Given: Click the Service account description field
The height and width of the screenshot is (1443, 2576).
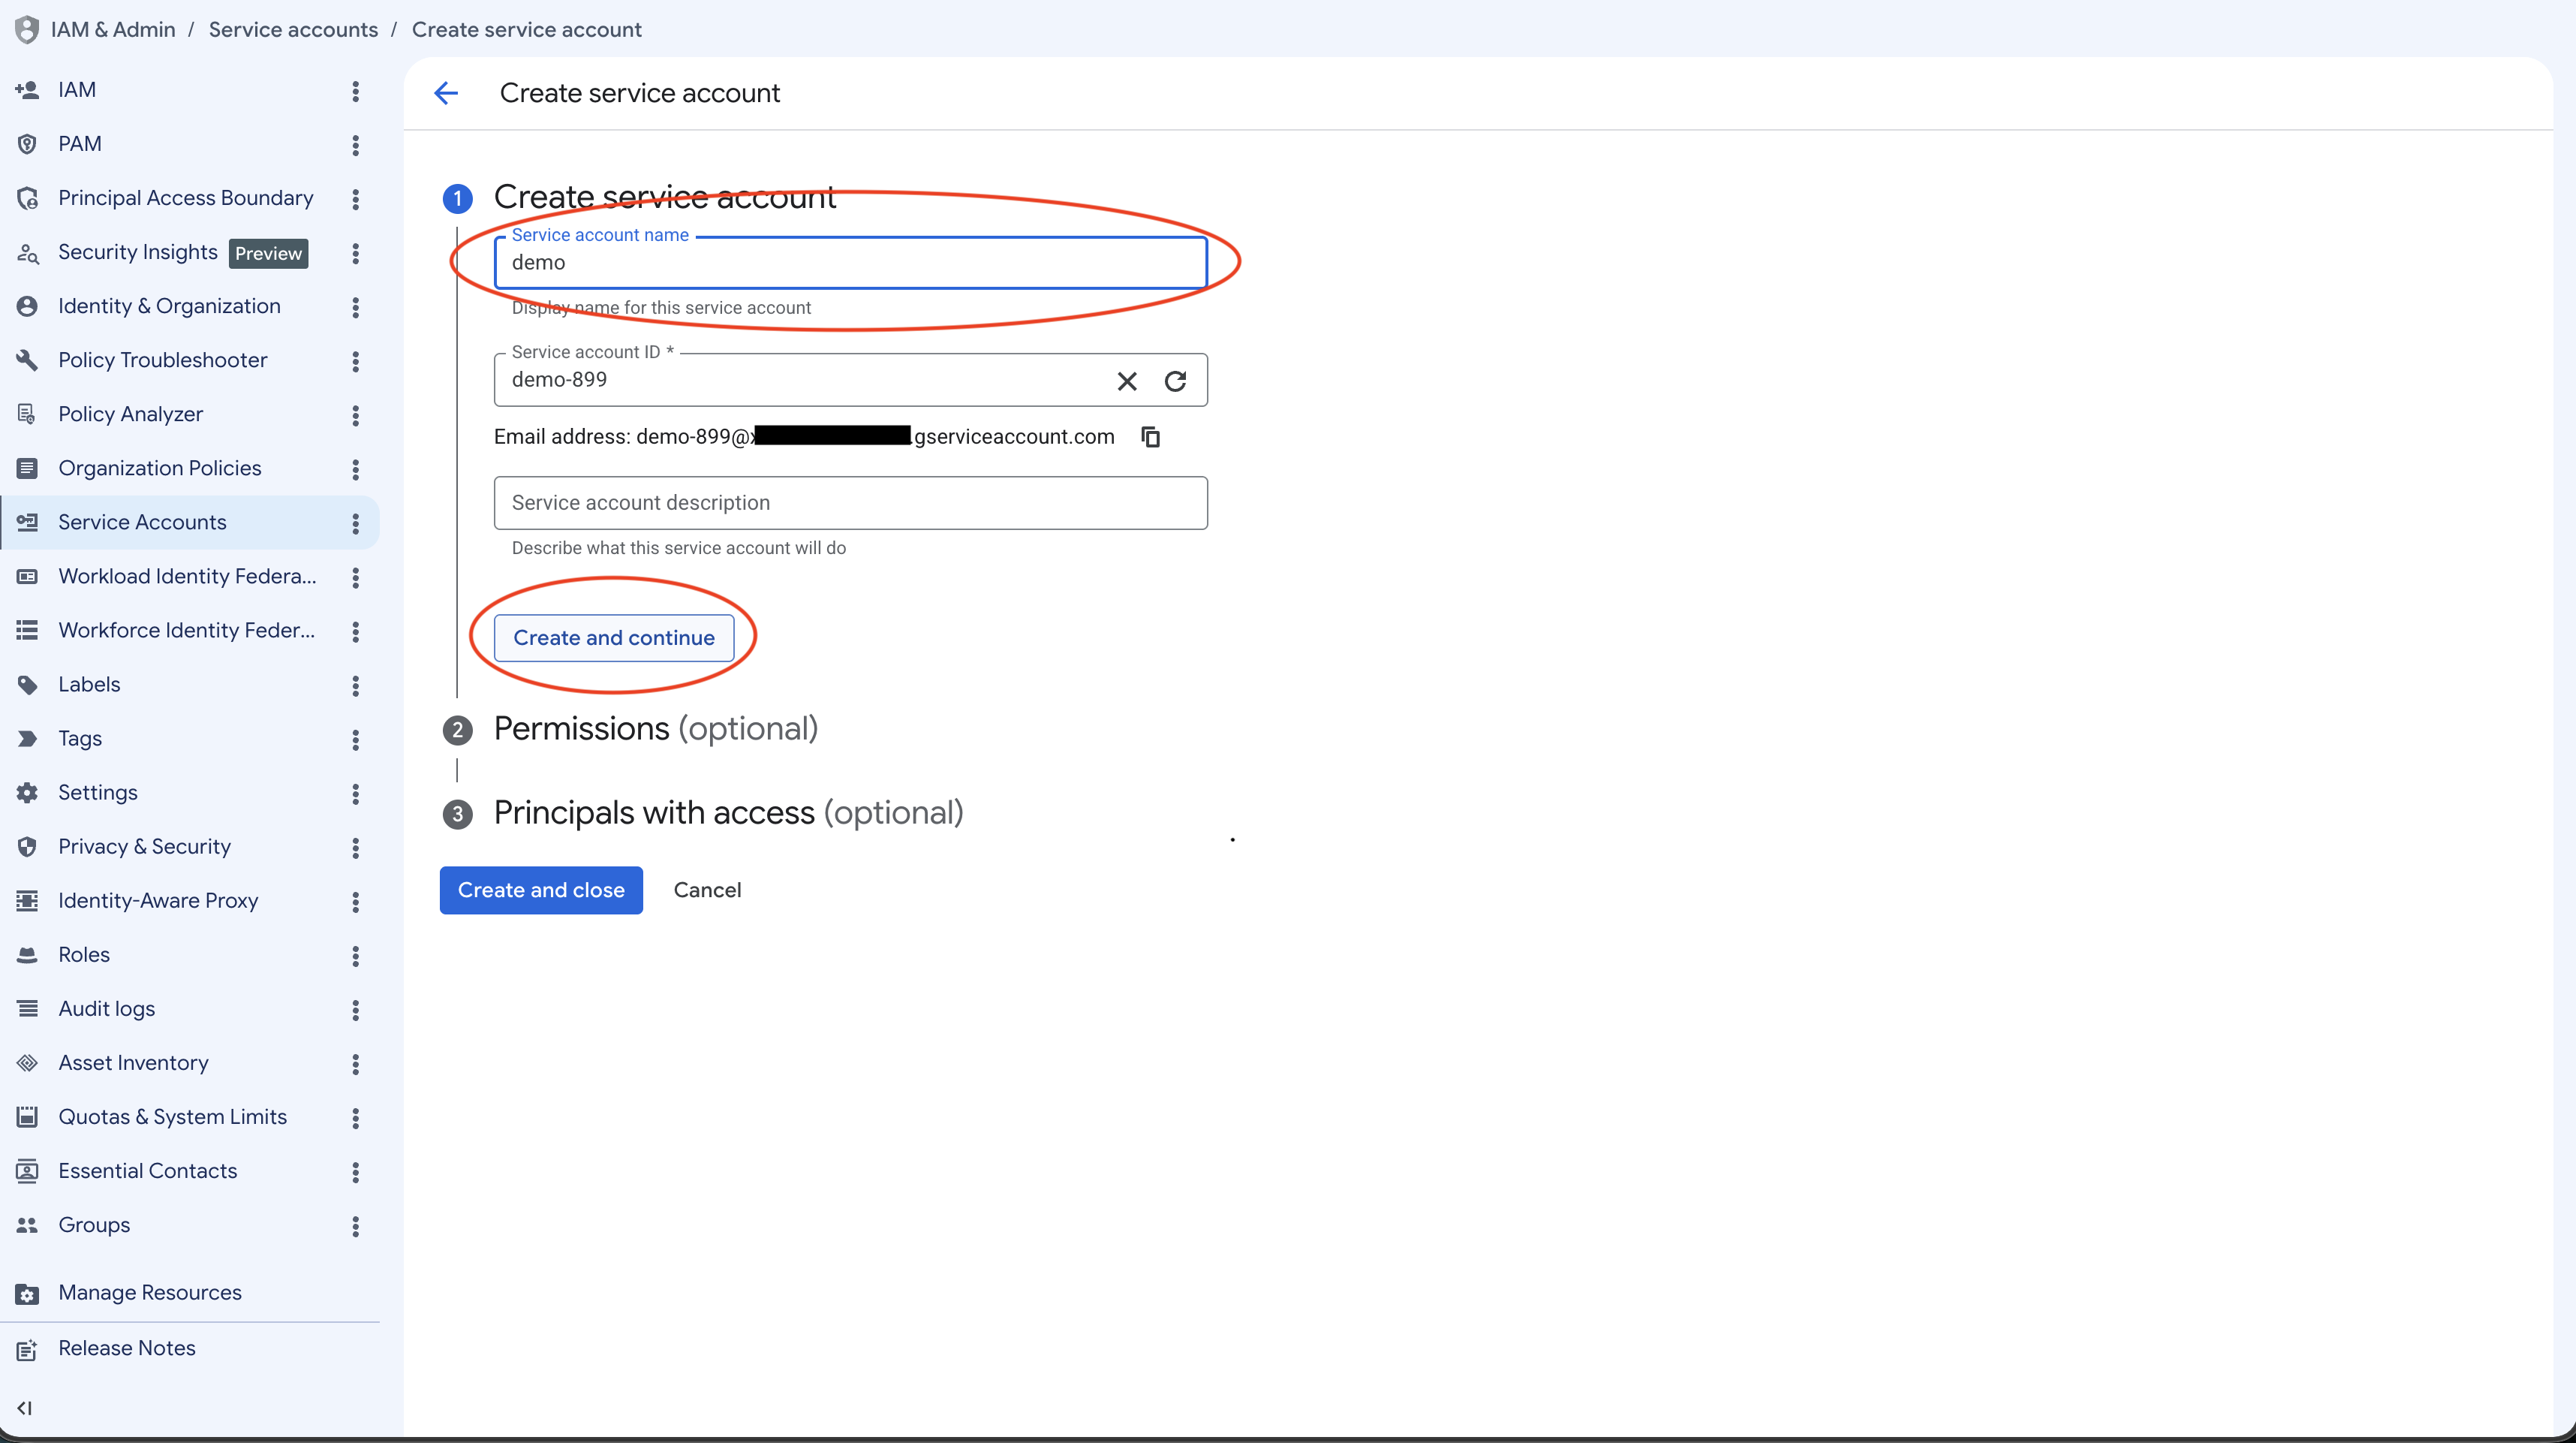Looking at the screenshot, I should point(850,503).
